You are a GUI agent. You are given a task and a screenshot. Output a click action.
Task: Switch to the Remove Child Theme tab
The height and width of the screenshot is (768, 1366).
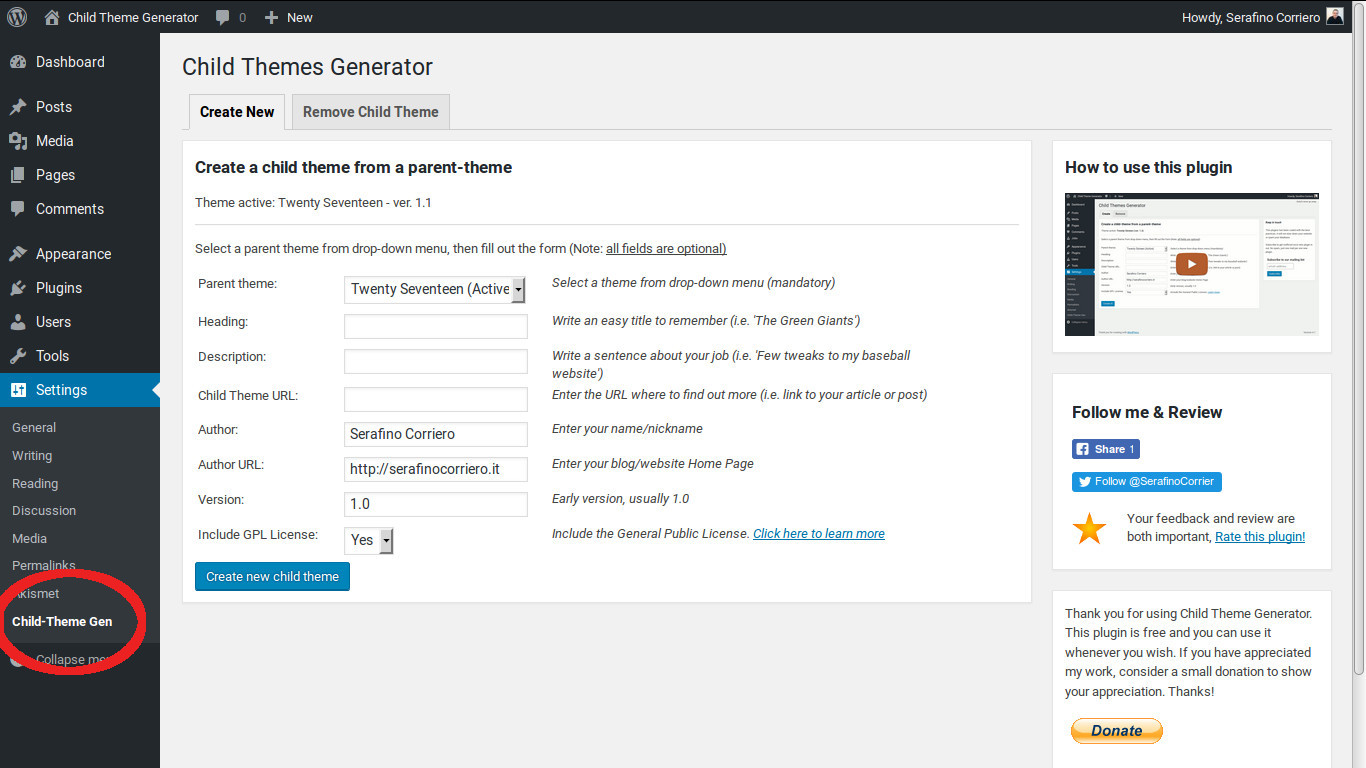[x=370, y=112]
